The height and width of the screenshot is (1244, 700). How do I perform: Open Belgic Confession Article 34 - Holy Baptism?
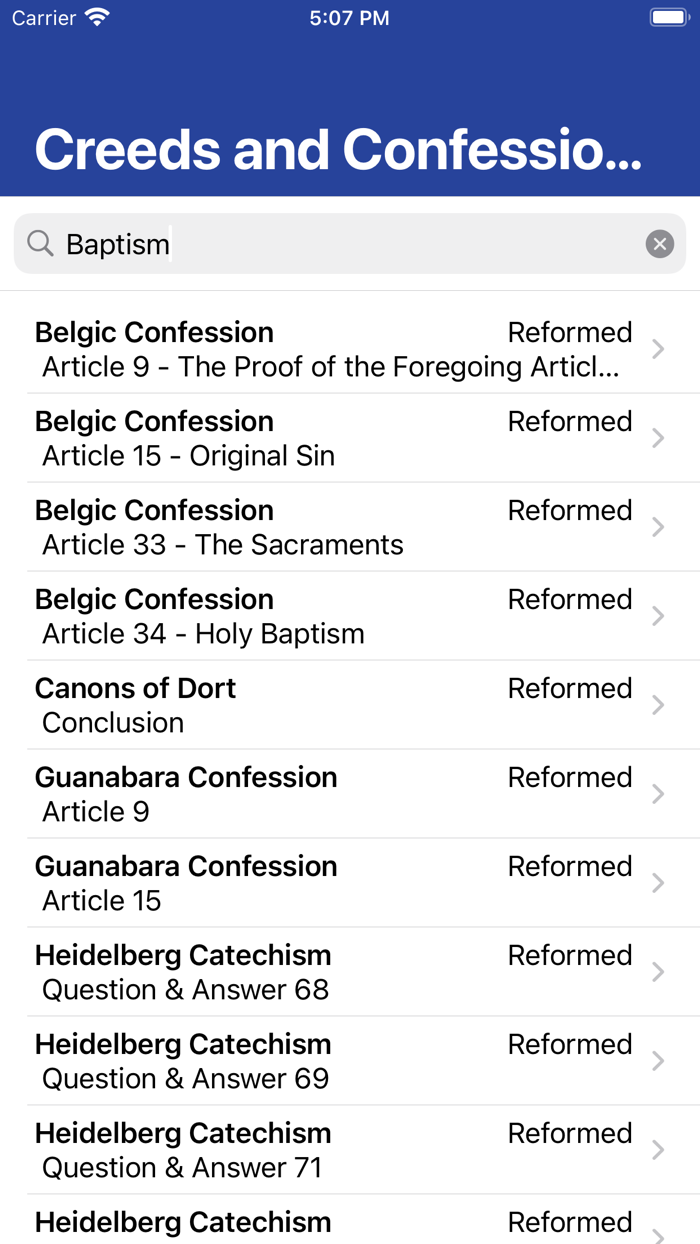(300, 616)
